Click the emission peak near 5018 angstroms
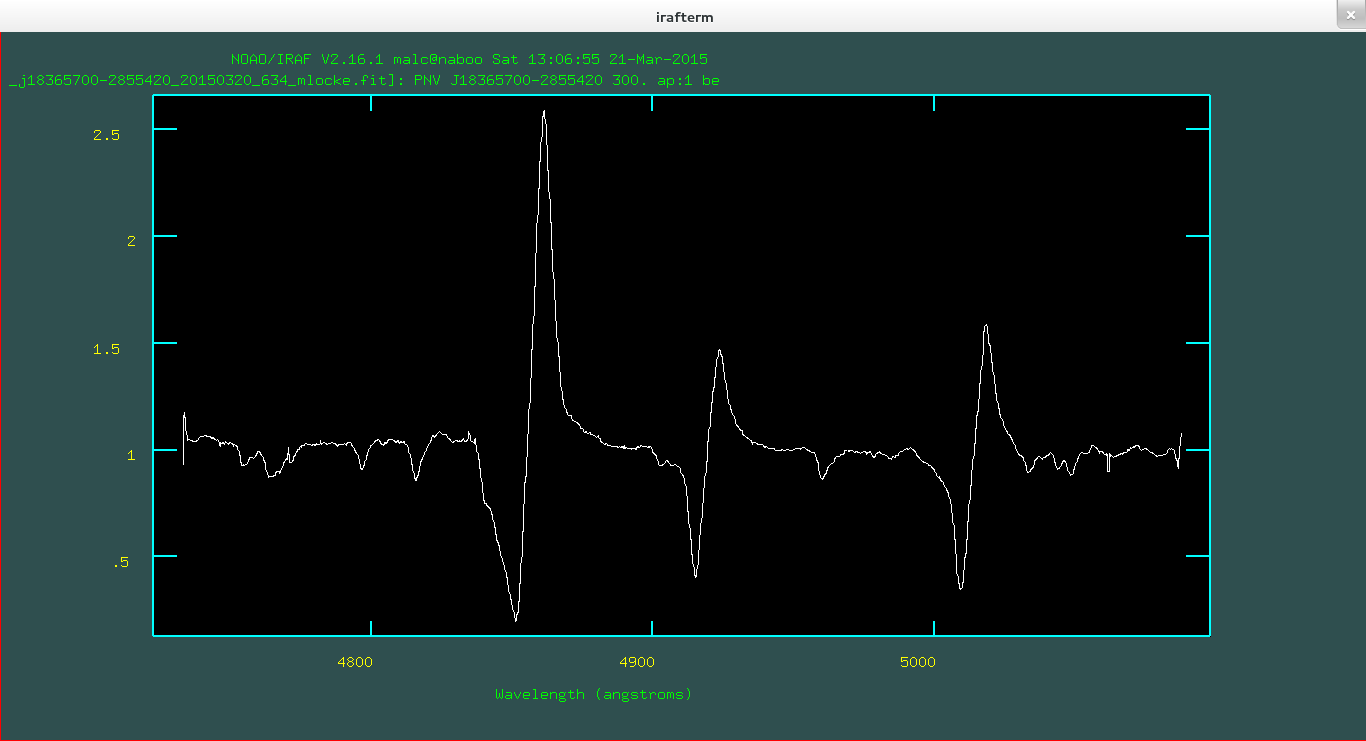 pos(986,326)
